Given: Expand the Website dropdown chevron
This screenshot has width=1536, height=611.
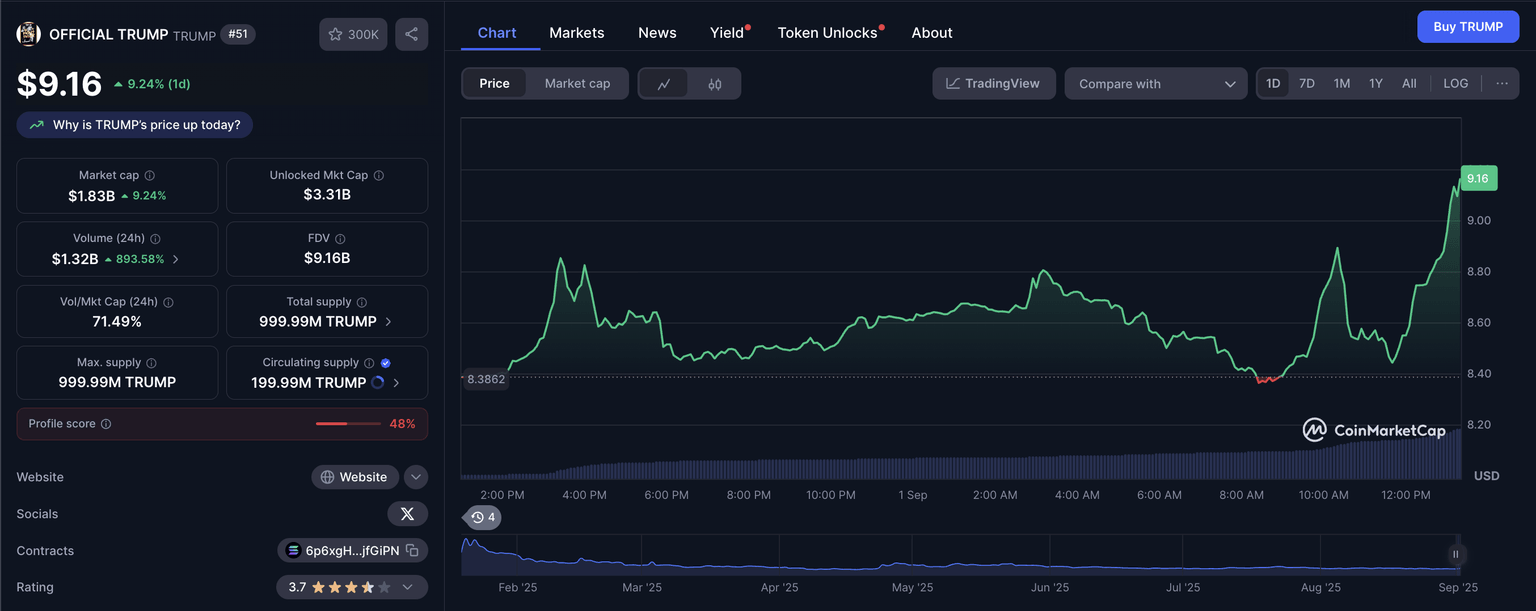Looking at the screenshot, I should coord(416,477).
